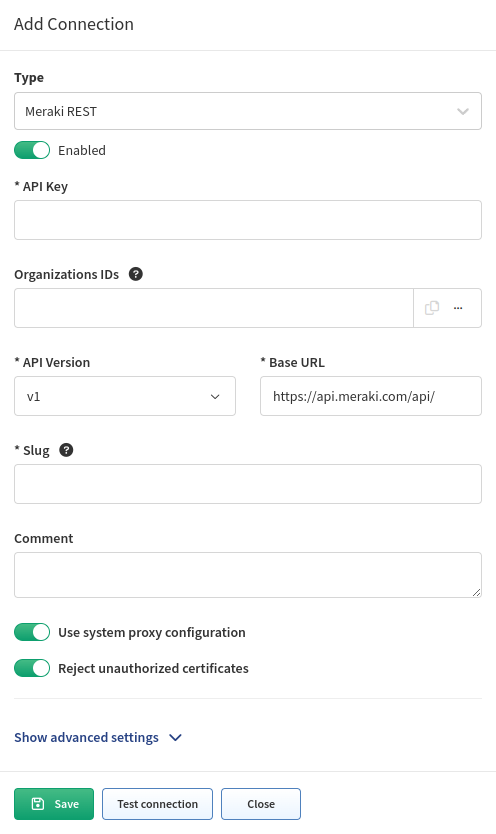
Task: Grab the Comment box resize handle
Action: click(x=476, y=593)
